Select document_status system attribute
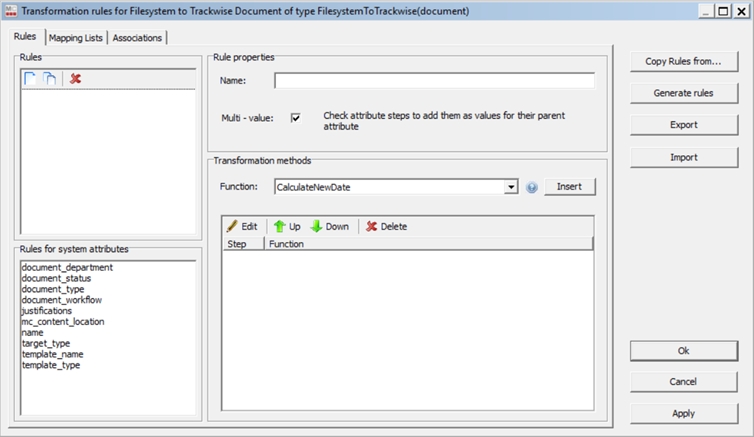The image size is (754, 437). point(56,278)
